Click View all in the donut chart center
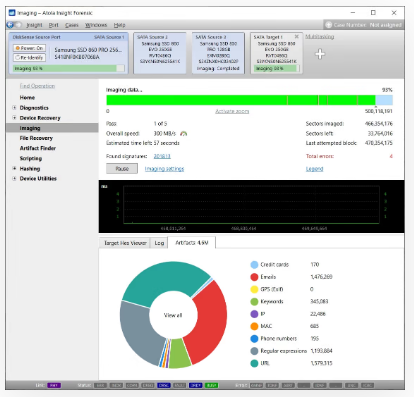The width and height of the screenshot is (414, 397). tap(173, 315)
